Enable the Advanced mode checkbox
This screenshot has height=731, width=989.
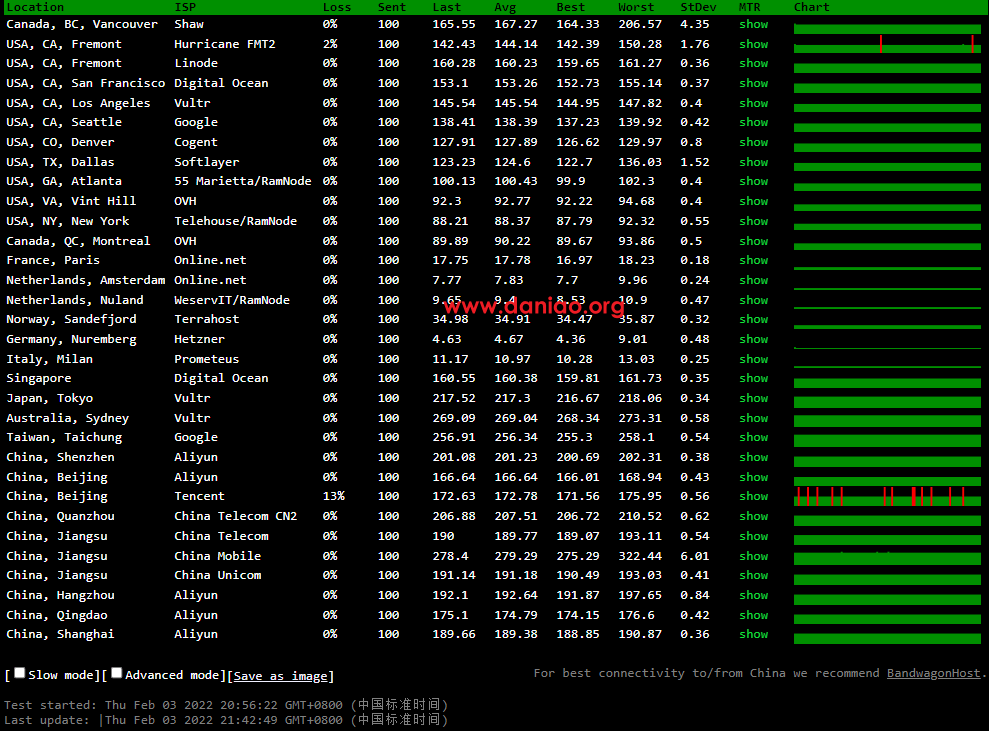click(x=117, y=673)
